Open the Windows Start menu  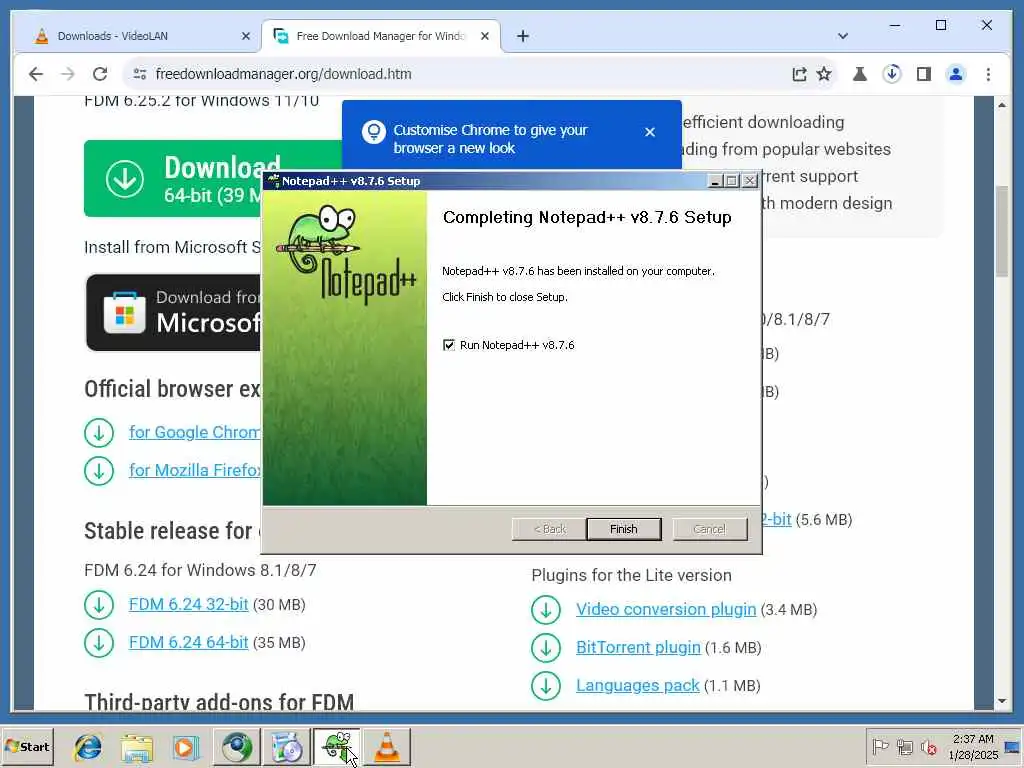27,747
